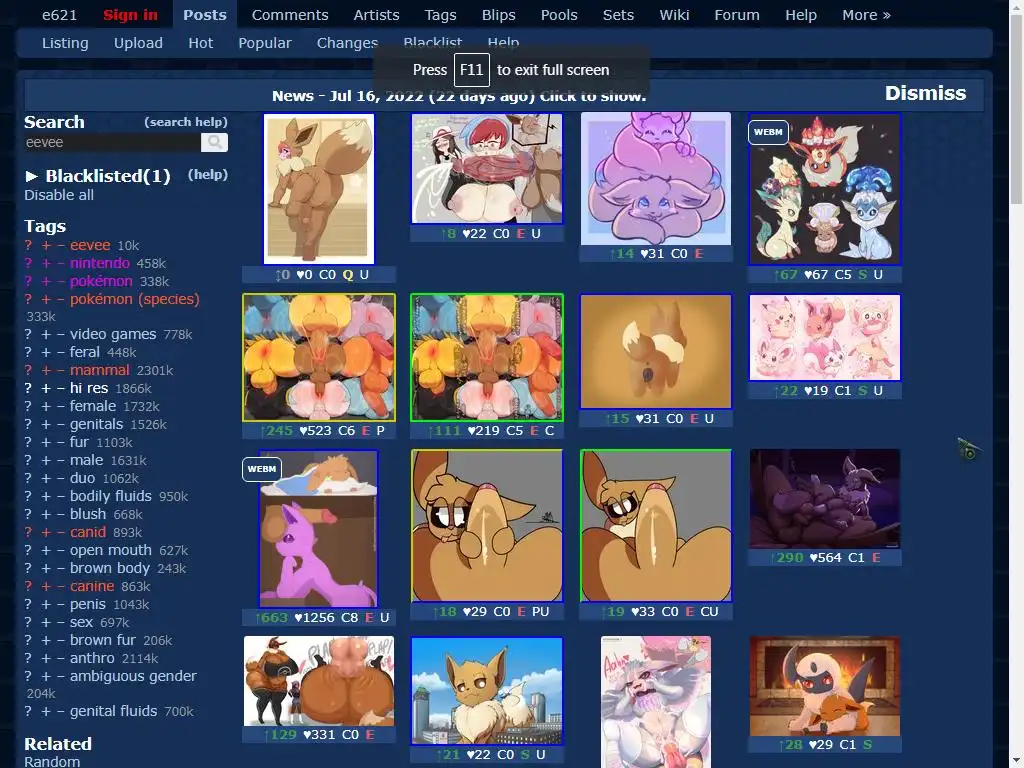Click the '?' icon next to feral tag
Viewport: 1024px width, 768px height.
coord(28,352)
